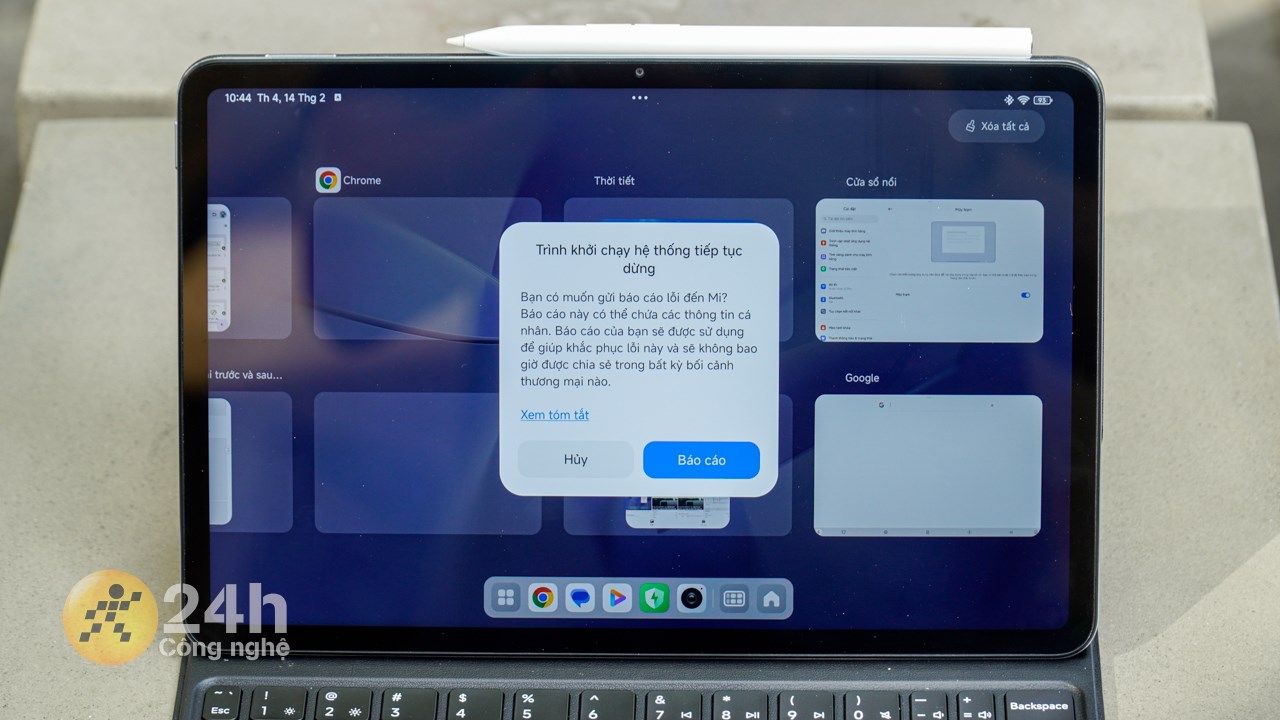This screenshot has width=1280, height=720.
Task: Open the Google recent app card
Action: [x=928, y=465]
